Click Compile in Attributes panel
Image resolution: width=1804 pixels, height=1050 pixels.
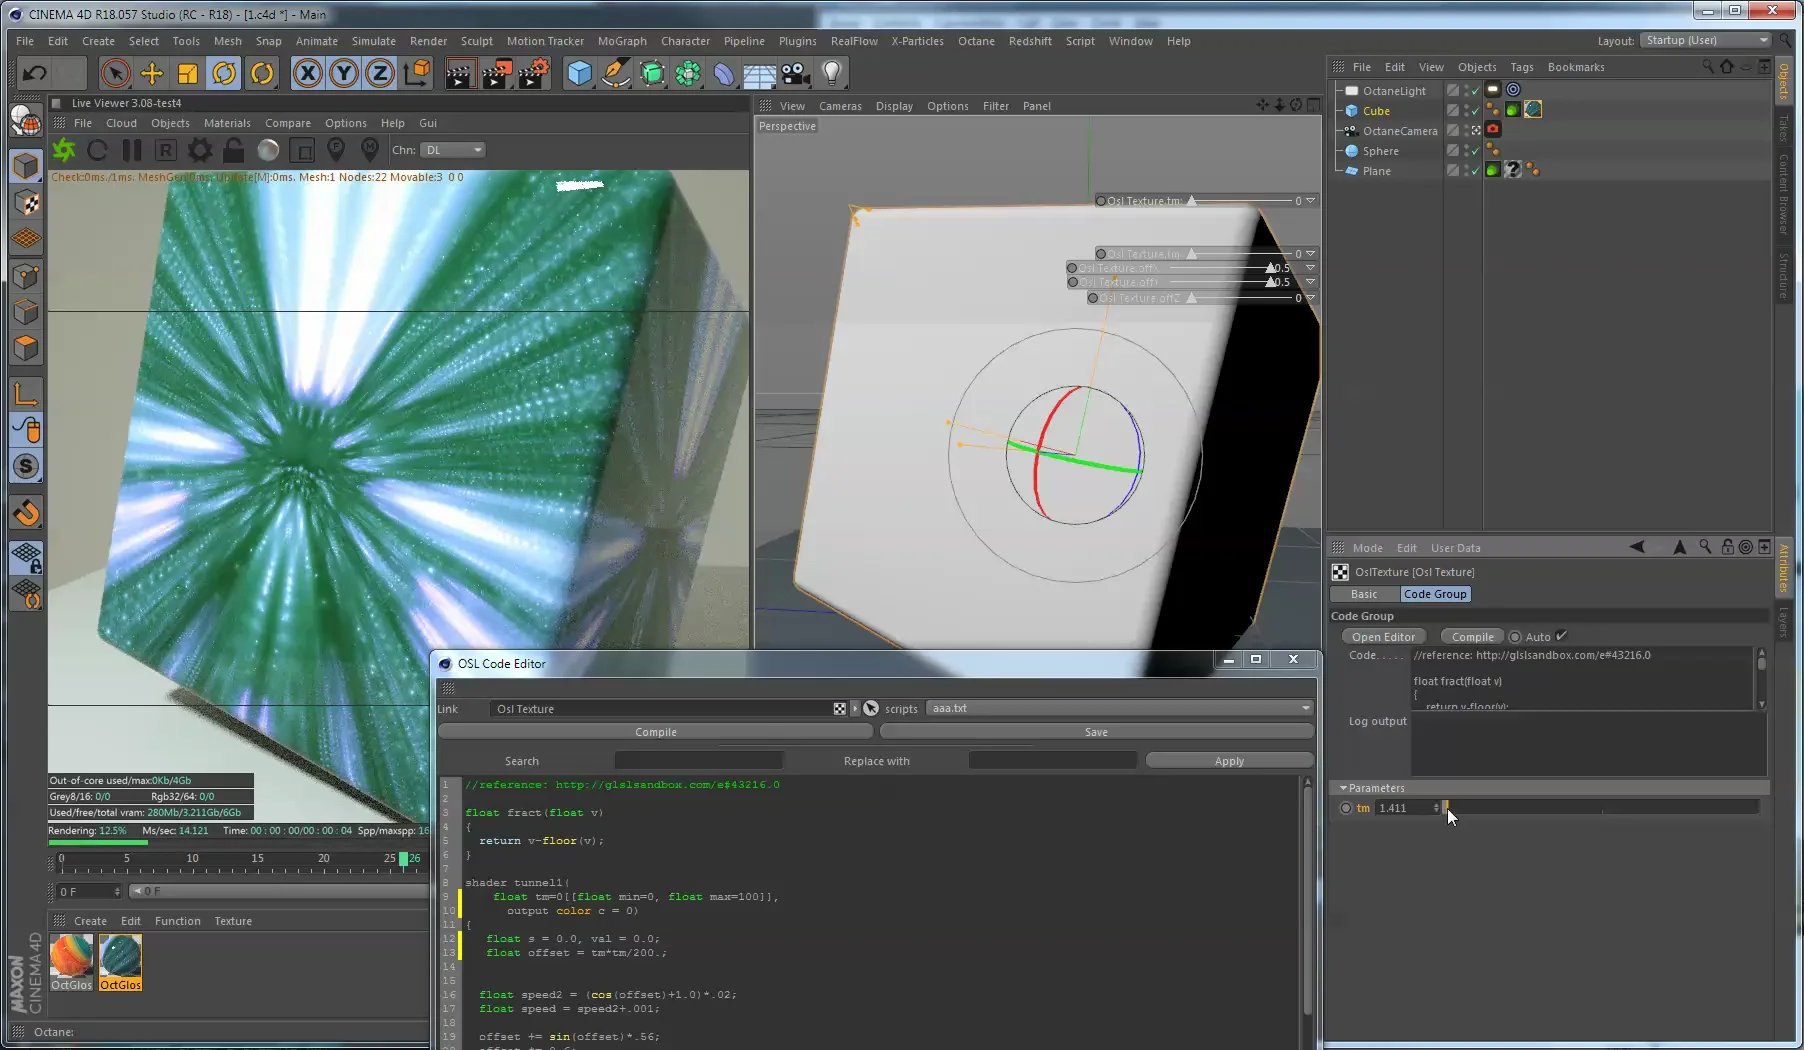tap(1472, 637)
